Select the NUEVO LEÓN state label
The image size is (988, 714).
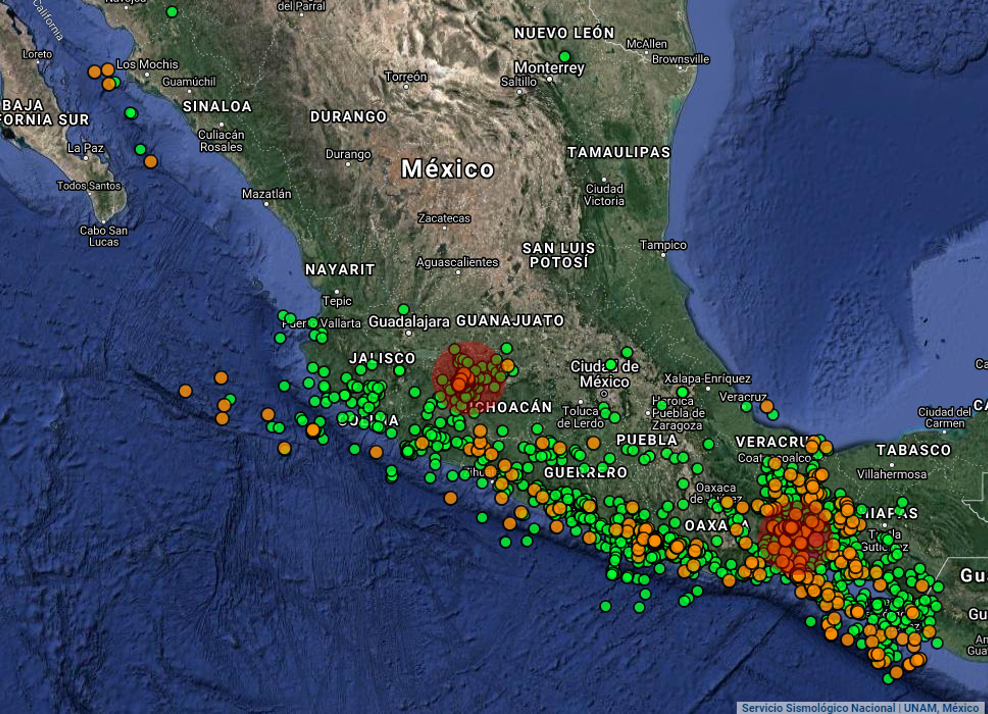564,33
